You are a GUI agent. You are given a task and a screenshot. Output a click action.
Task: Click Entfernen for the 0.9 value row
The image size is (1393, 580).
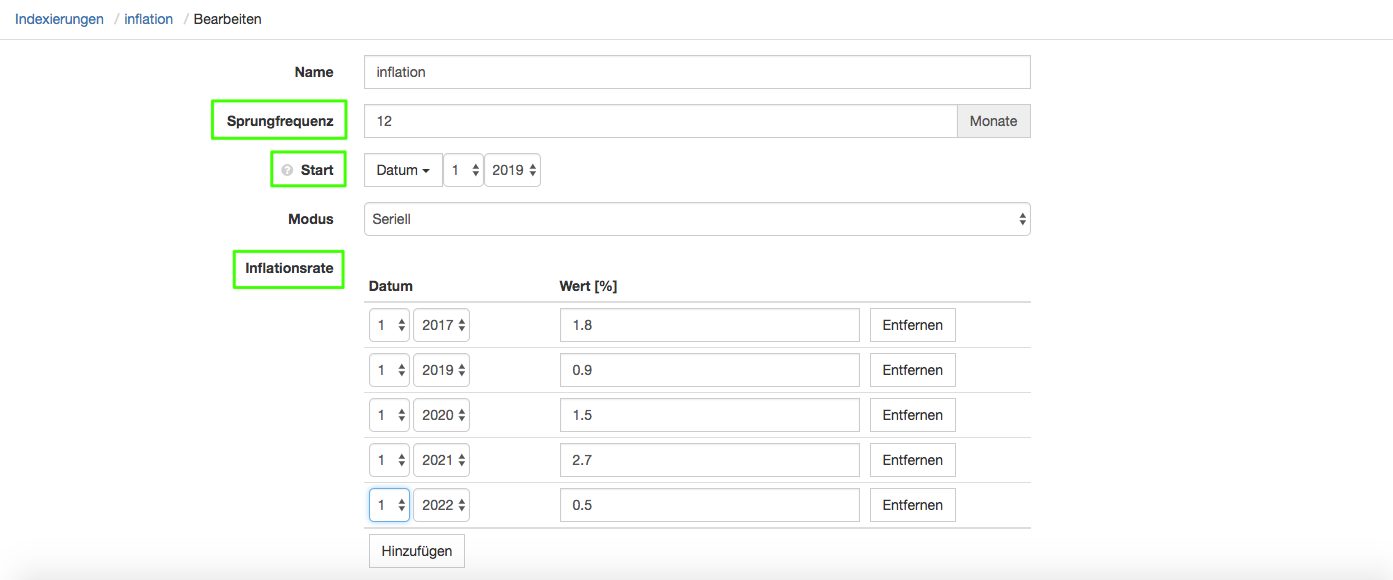(912, 370)
